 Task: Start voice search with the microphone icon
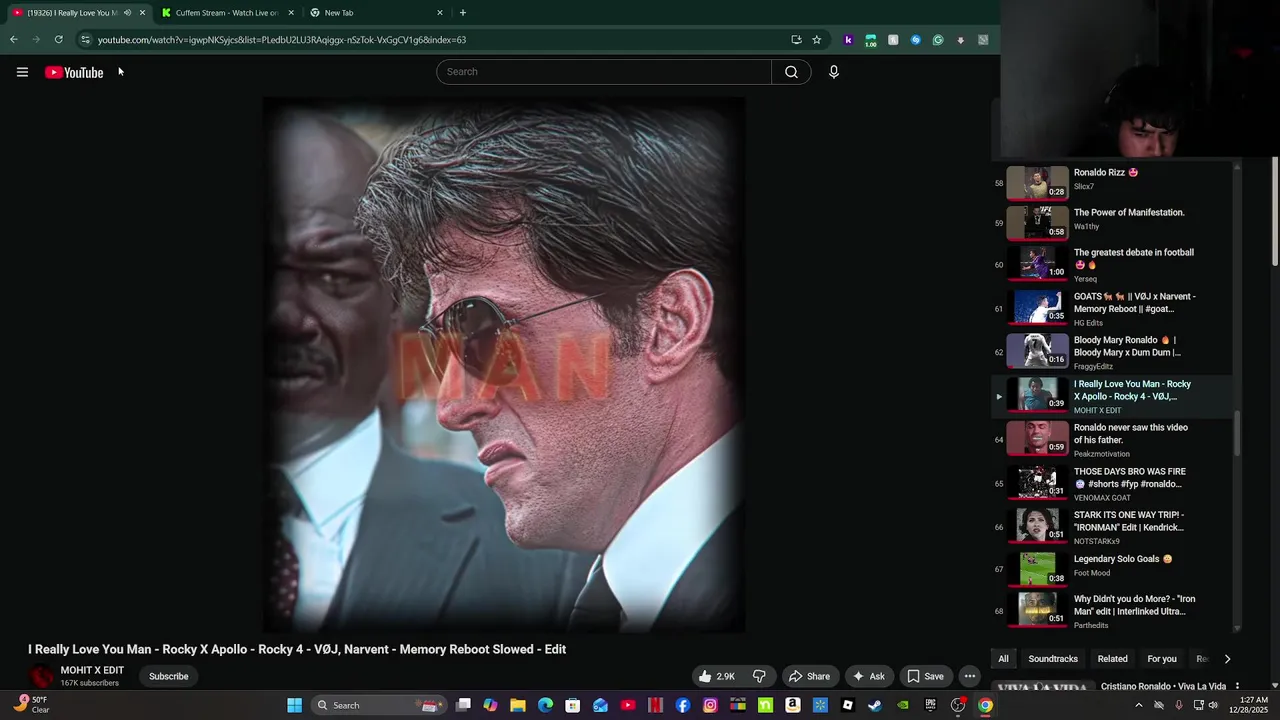(833, 72)
